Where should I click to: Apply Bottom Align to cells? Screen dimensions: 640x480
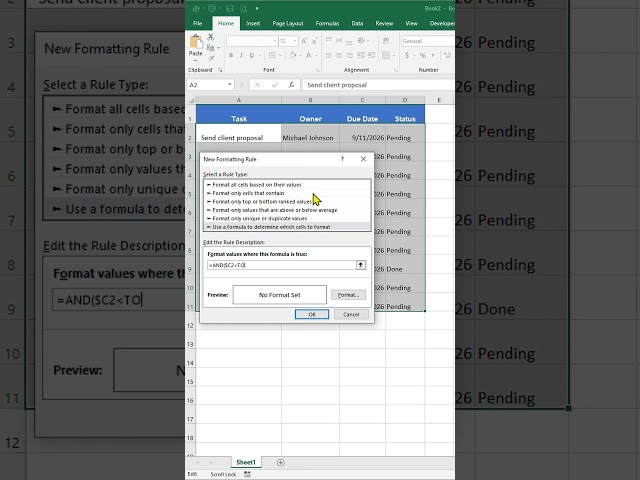click(x=349, y=41)
